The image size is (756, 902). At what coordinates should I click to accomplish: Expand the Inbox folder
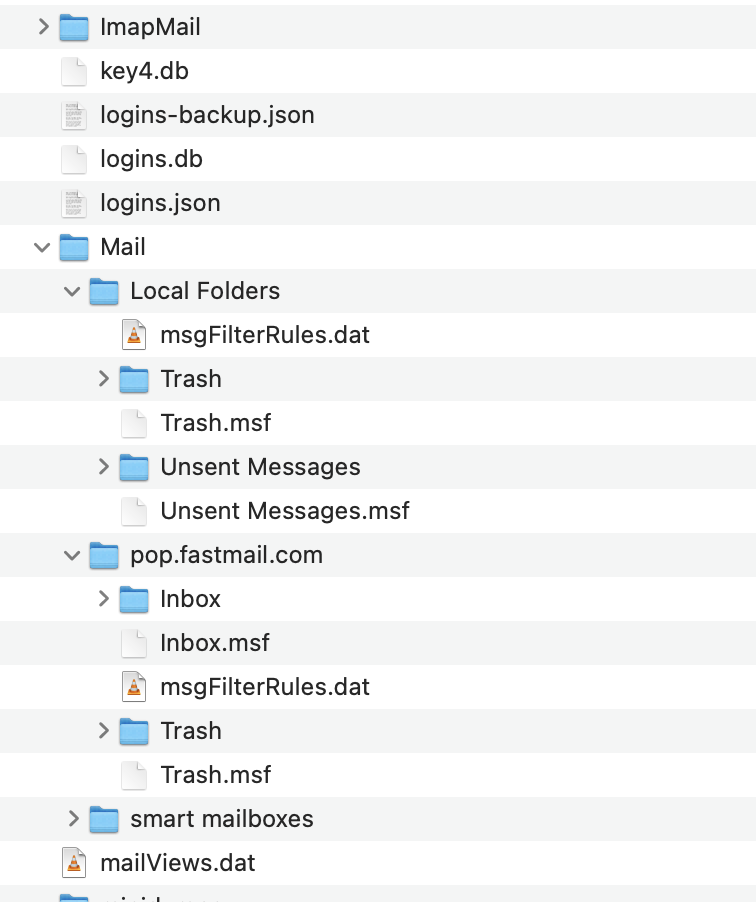pyautogui.click(x=103, y=599)
